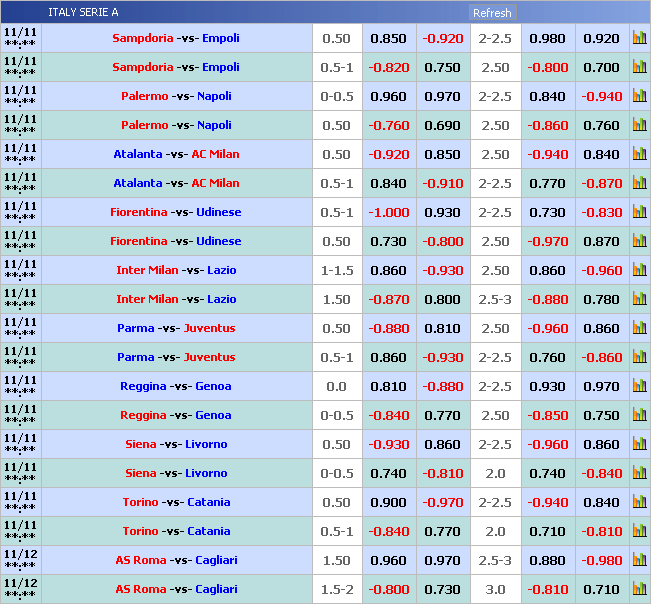The height and width of the screenshot is (604, 651).
Task: Open chart icon for Torino-Catania 0.5-1 row
Action: 639,532
